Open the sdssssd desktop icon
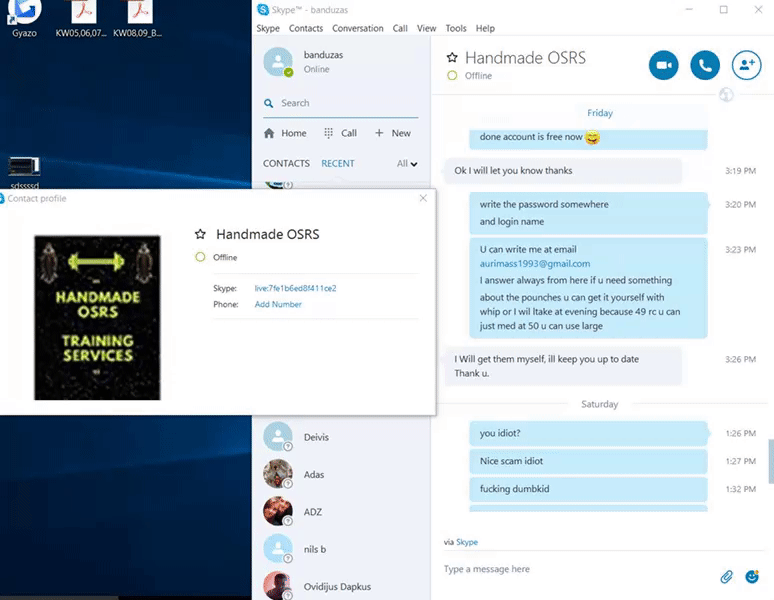 click(24, 172)
